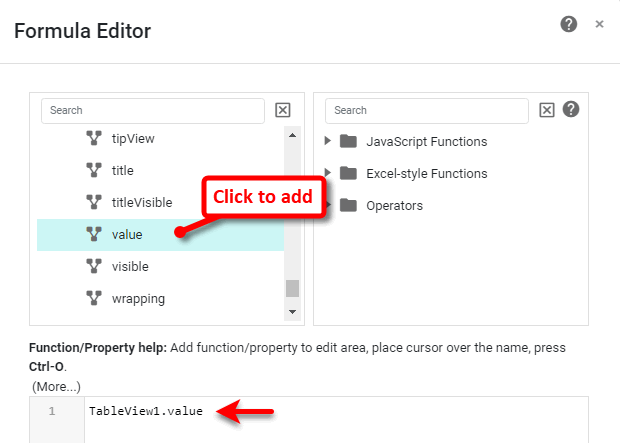Close the Formula Editor dialog
The image size is (620, 443).
599,25
